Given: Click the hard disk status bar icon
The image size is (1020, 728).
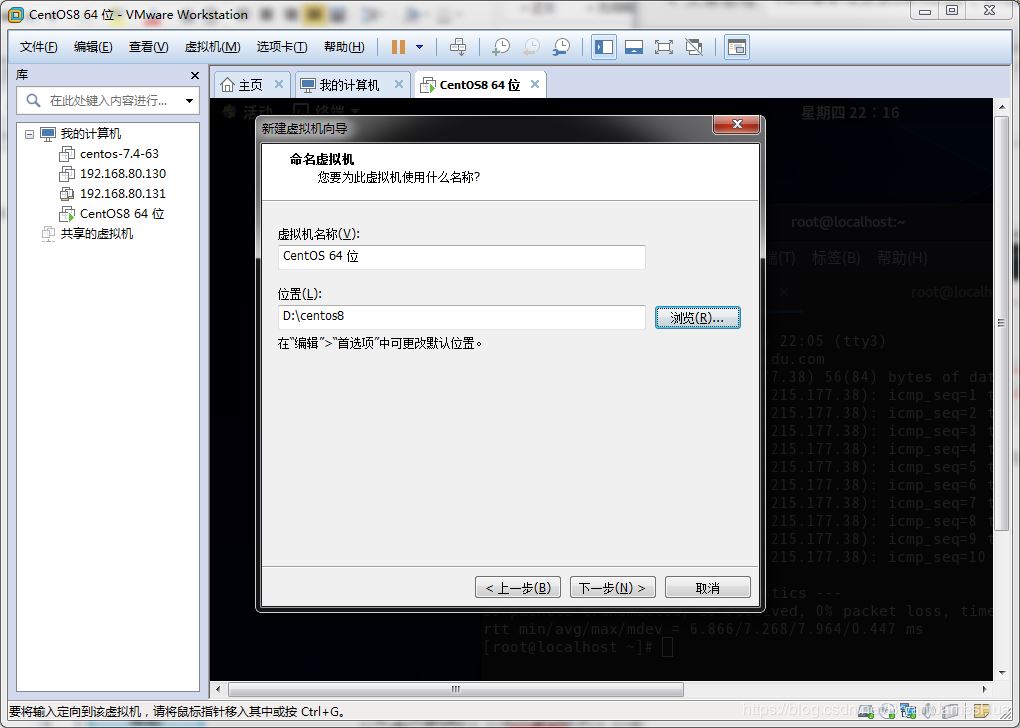Looking at the screenshot, I should click(x=865, y=711).
